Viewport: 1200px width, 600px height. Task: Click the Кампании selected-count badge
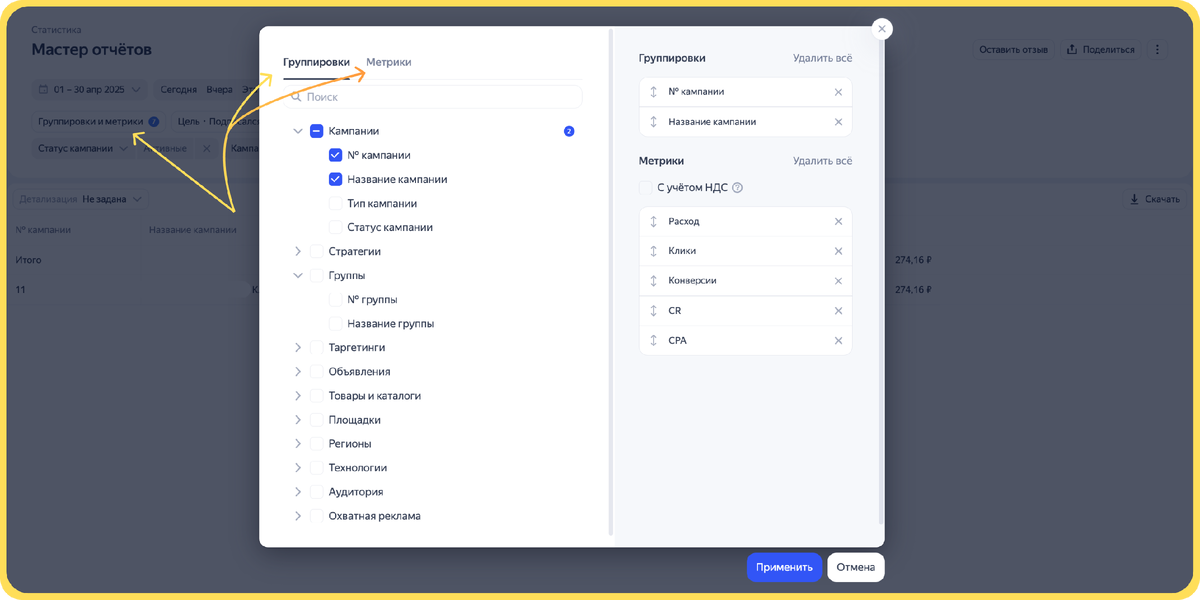click(x=569, y=131)
